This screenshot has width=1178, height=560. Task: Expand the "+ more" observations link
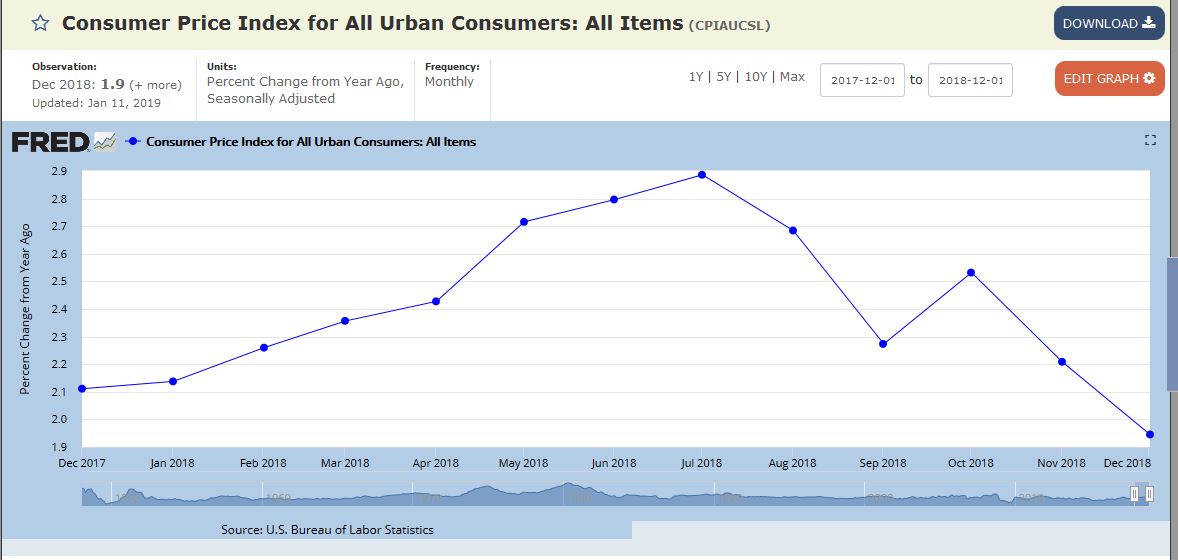155,85
